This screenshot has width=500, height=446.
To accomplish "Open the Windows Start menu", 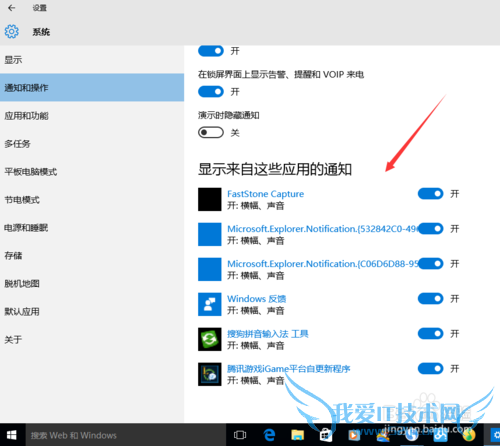I will (12, 435).
